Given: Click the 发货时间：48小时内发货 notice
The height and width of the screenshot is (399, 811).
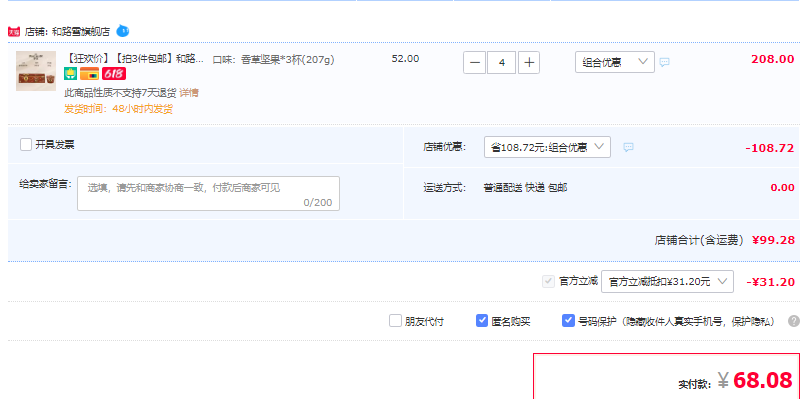Looking at the screenshot, I should [x=118, y=109].
